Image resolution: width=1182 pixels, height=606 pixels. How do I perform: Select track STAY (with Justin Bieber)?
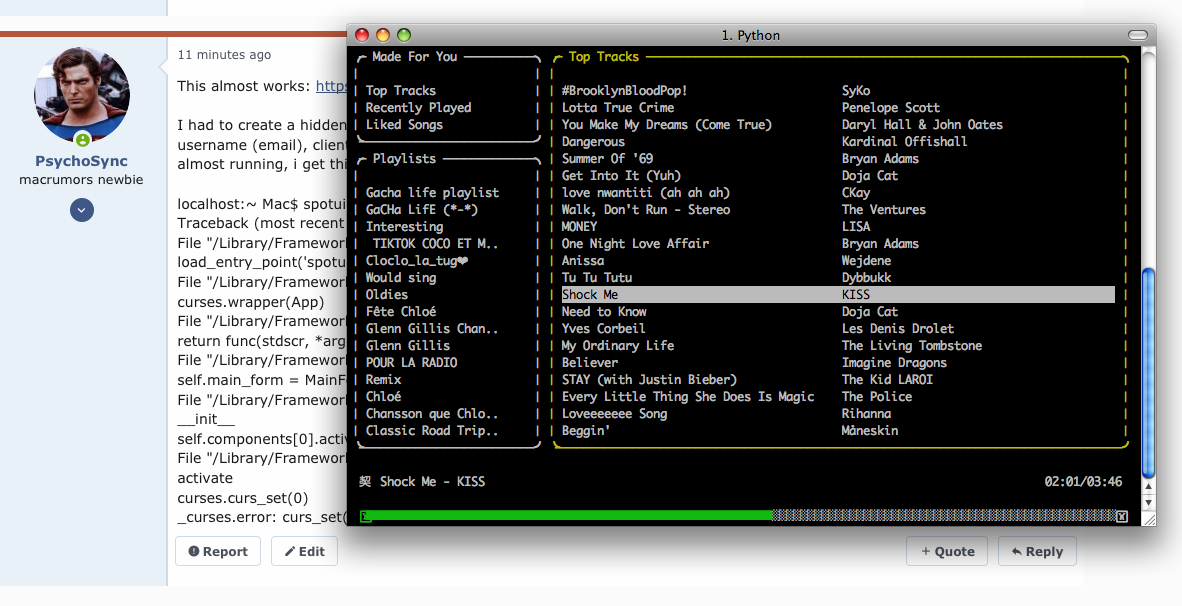coord(649,379)
